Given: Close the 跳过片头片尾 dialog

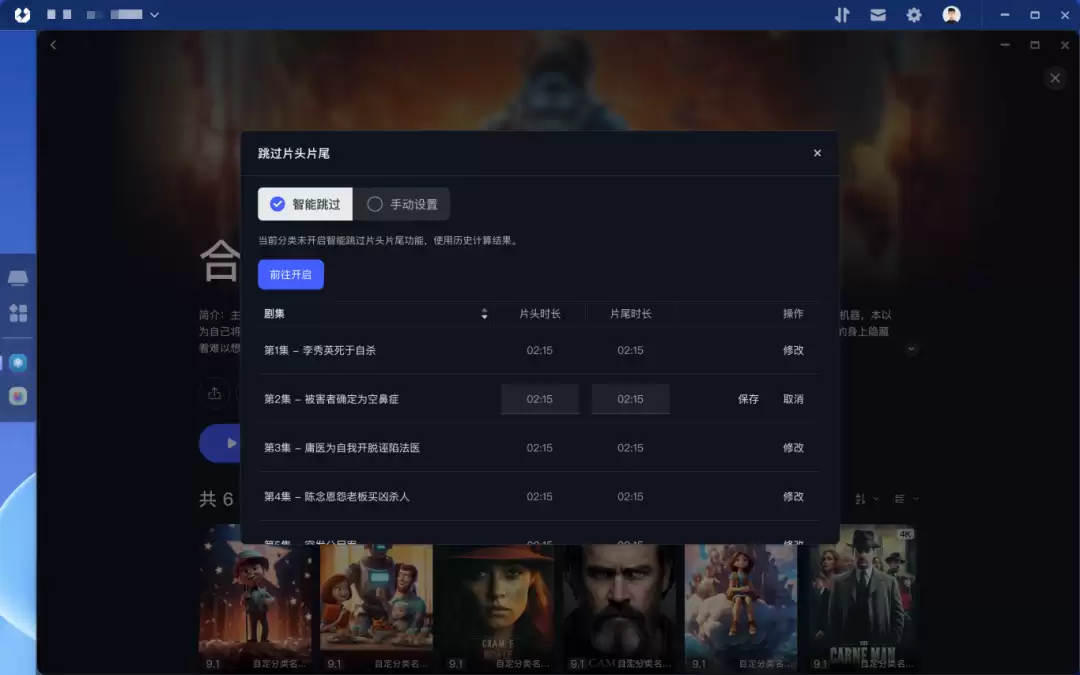Looking at the screenshot, I should [x=817, y=153].
